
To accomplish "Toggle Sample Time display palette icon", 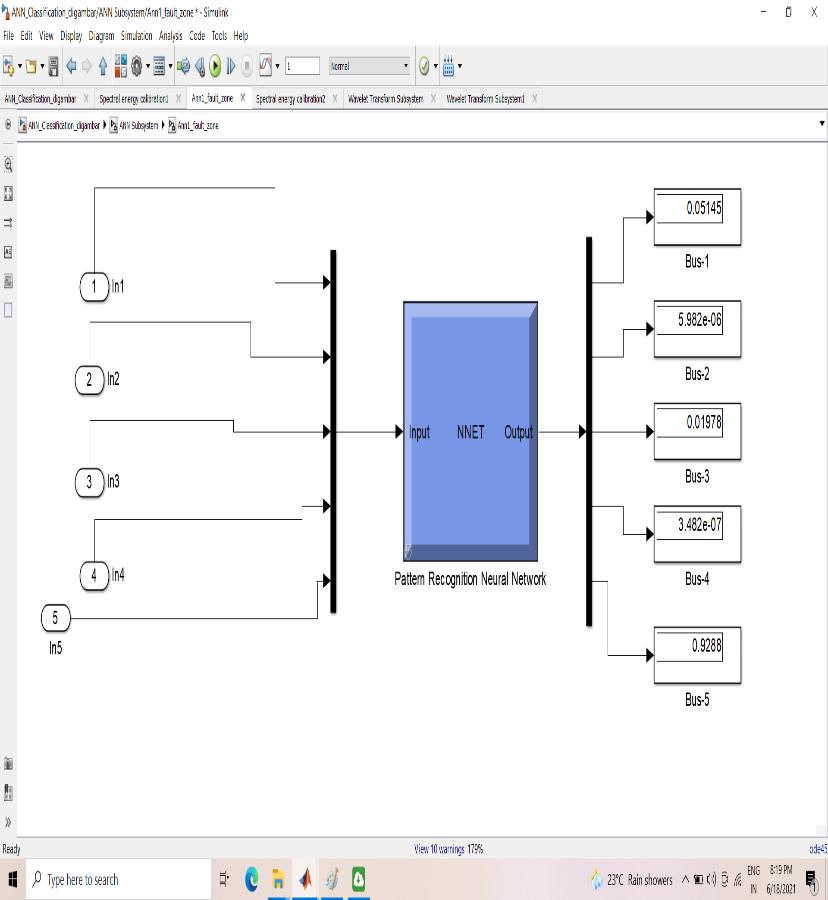I will pos(8,223).
